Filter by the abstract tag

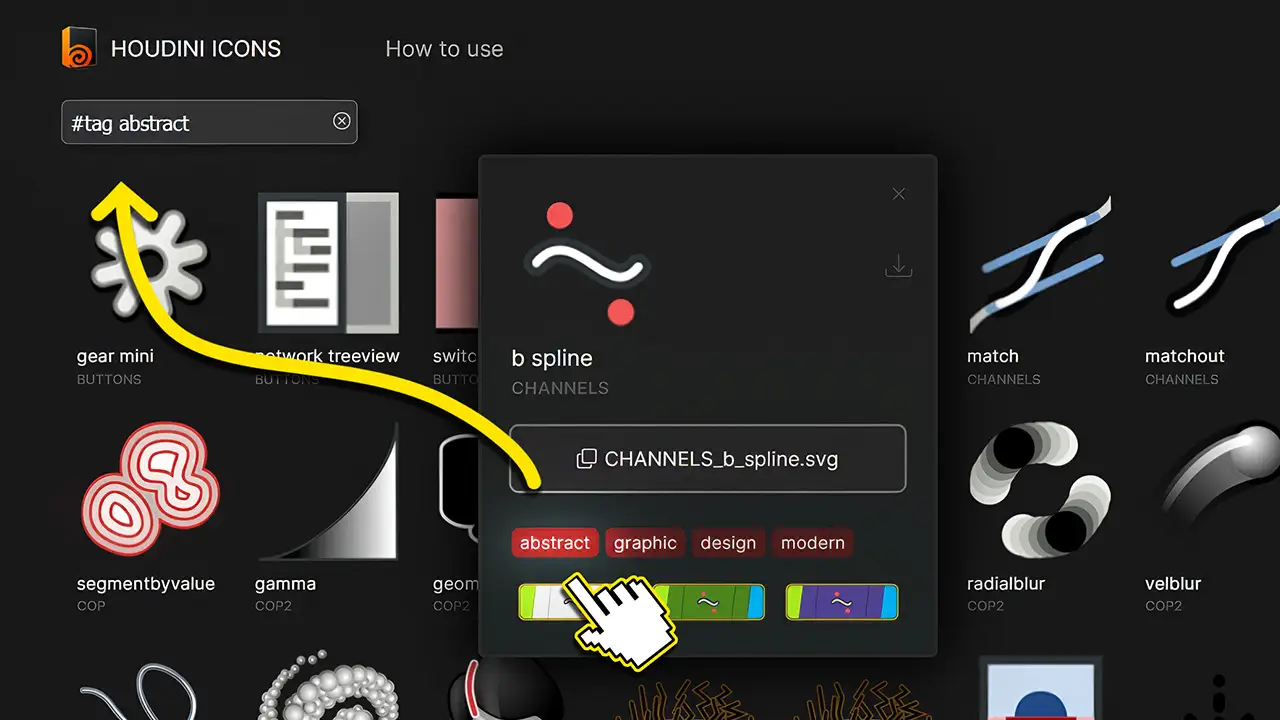[555, 543]
